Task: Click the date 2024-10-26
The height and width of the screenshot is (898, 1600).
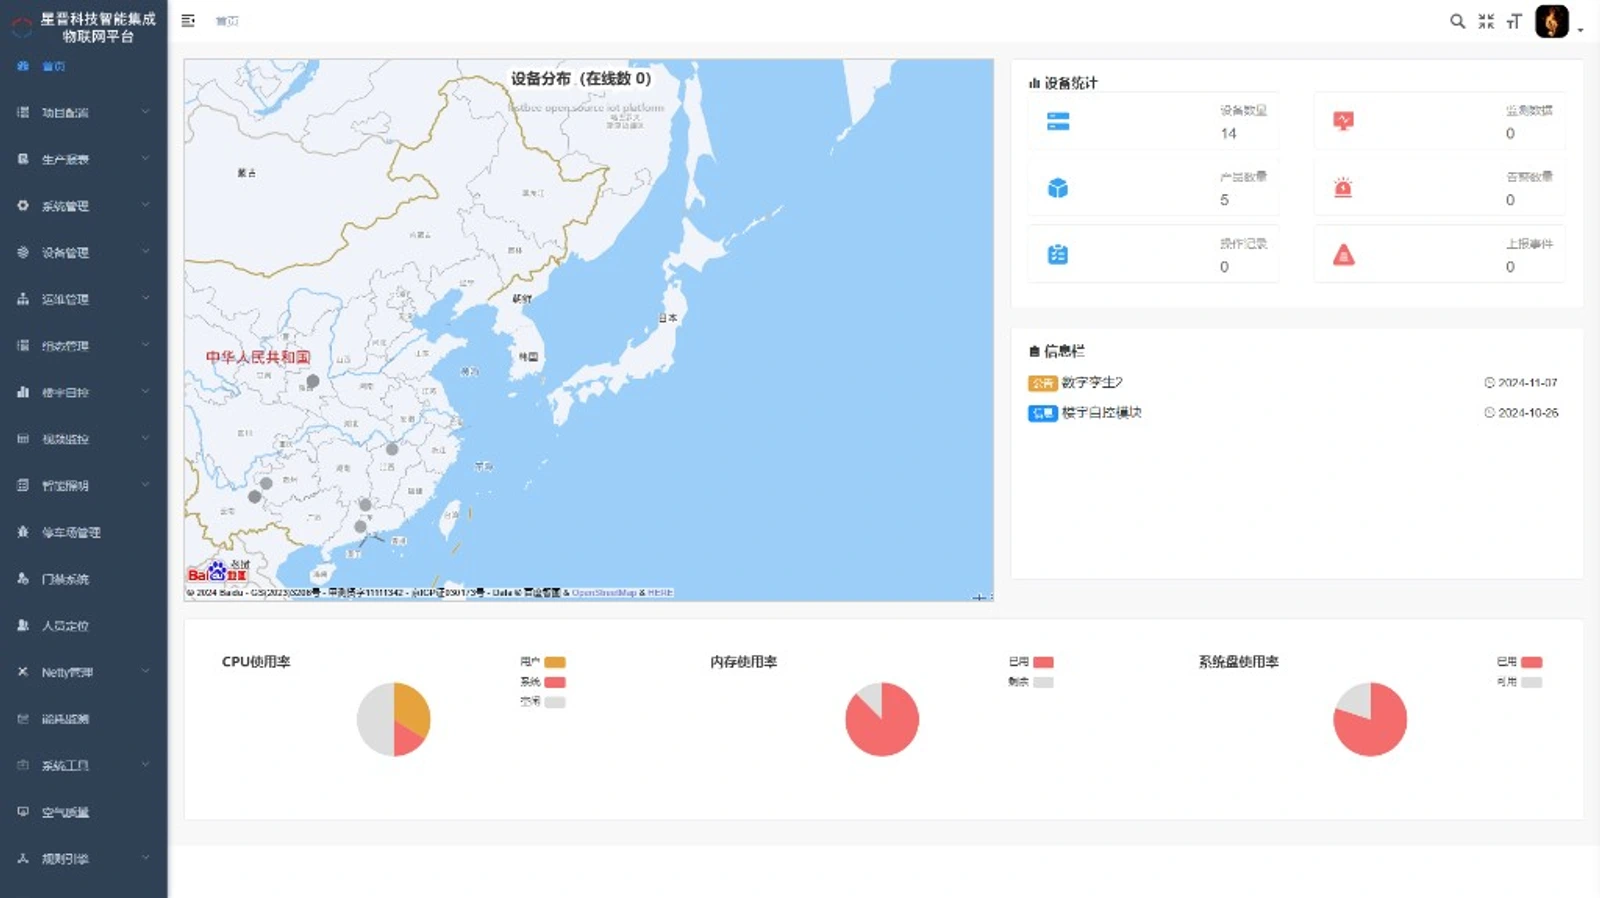Action: click(1527, 413)
